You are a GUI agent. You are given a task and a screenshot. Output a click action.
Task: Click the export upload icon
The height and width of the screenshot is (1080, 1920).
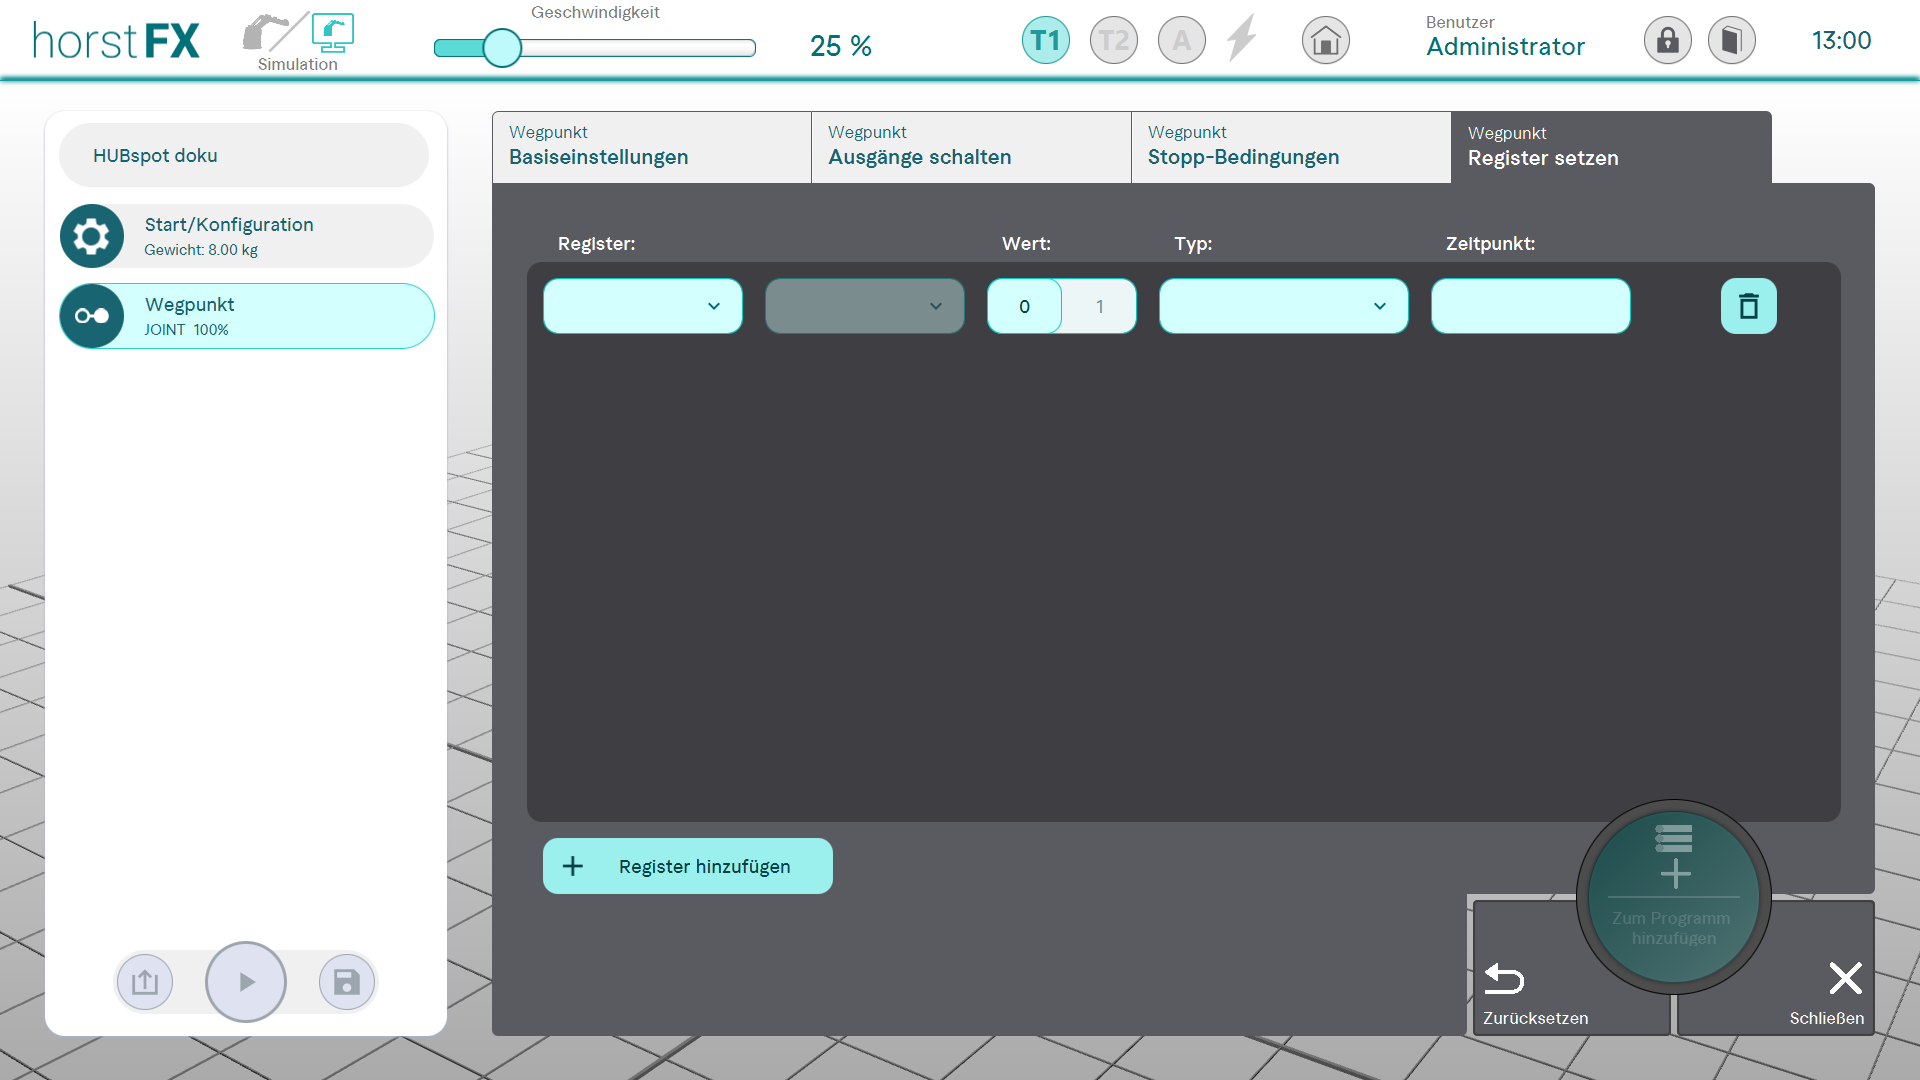145,982
